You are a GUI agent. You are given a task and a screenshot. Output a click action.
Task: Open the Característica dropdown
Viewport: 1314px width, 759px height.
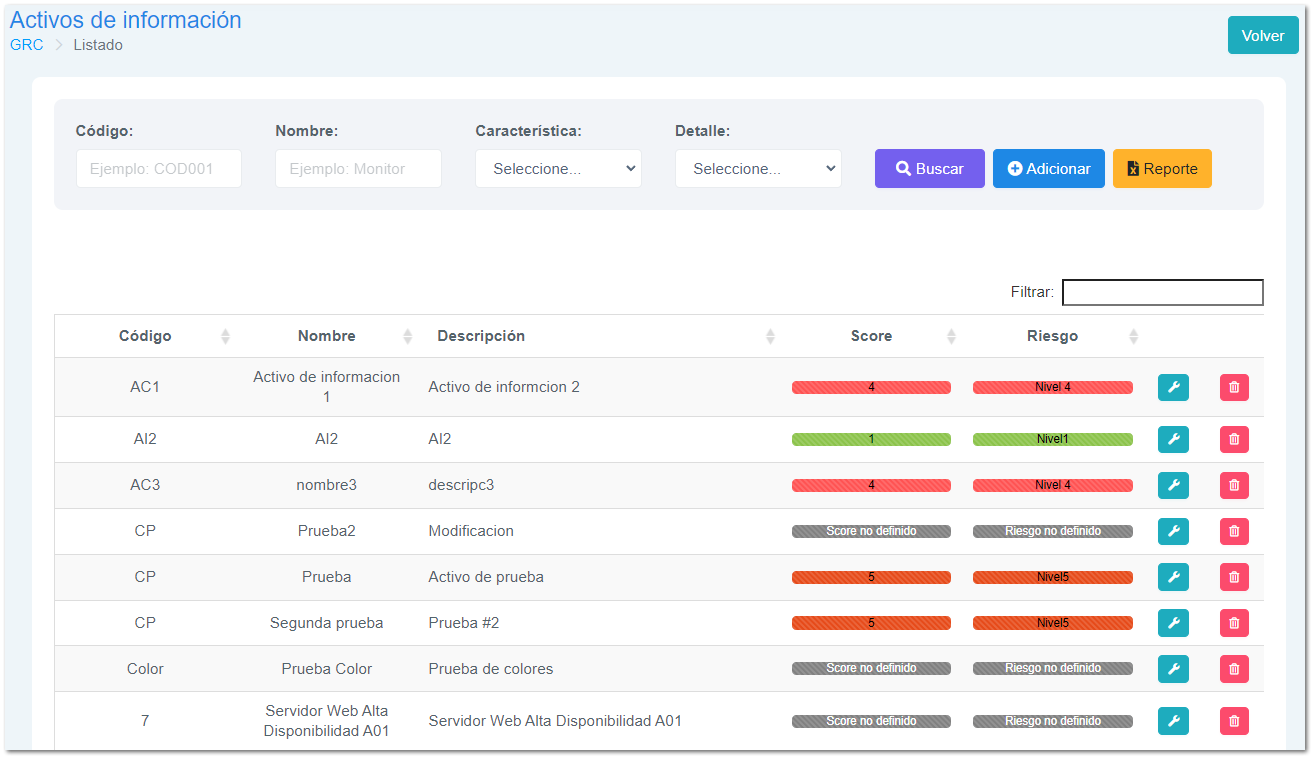pyautogui.click(x=558, y=169)
